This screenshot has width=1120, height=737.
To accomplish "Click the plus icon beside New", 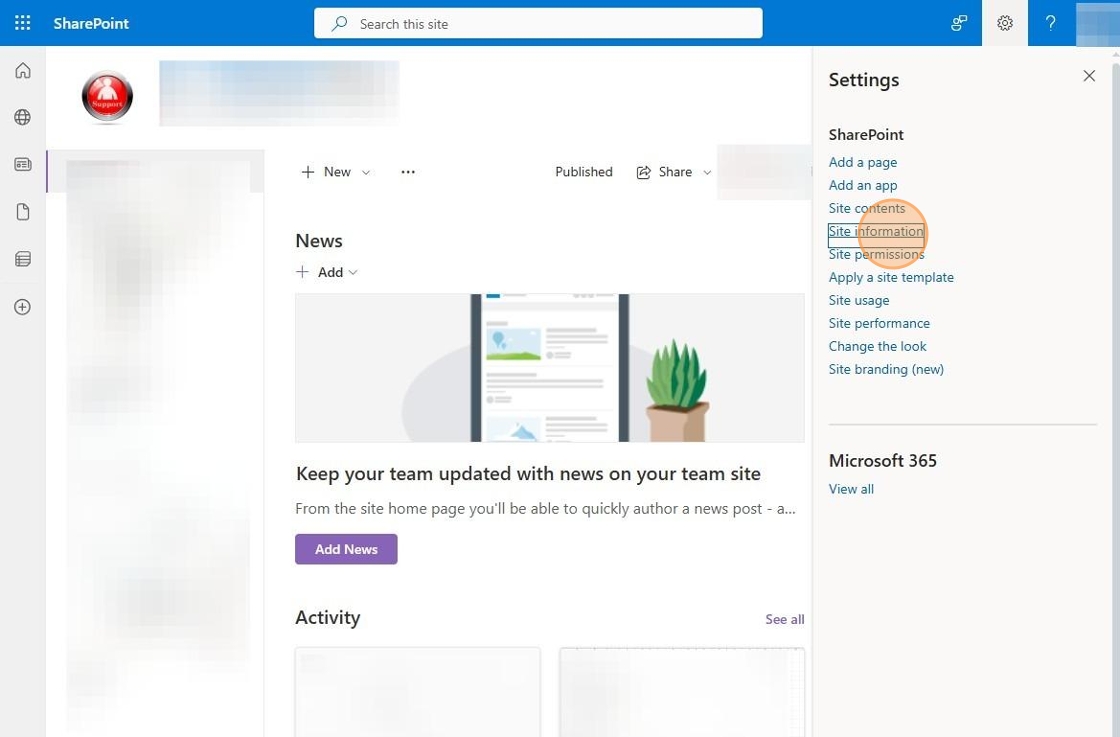I will [x=308, y=172].
